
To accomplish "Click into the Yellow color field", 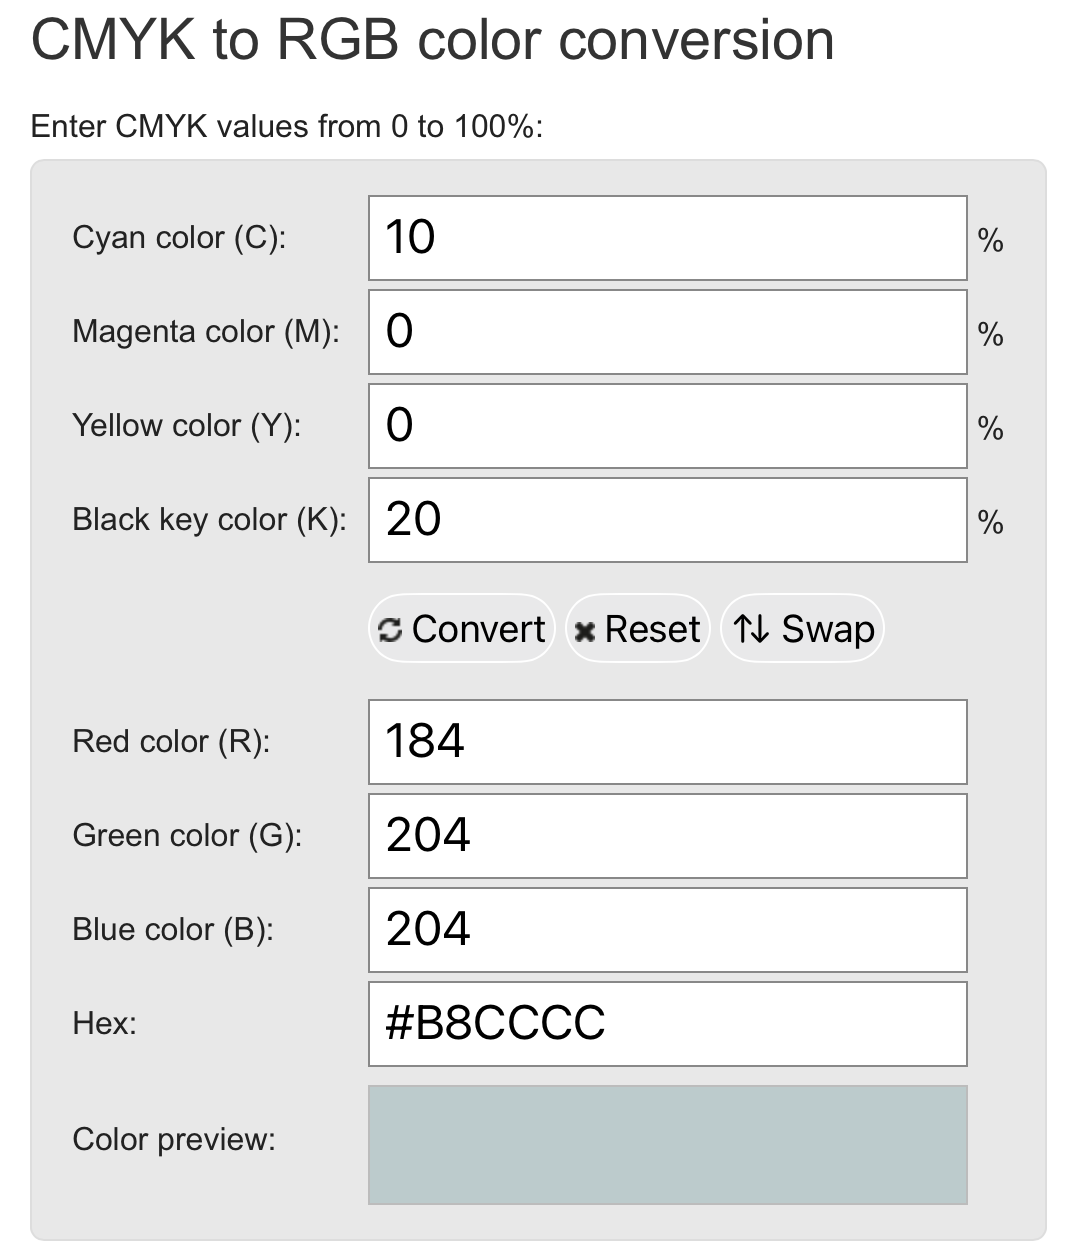I will pyautogui.click(x=667, y=426).
